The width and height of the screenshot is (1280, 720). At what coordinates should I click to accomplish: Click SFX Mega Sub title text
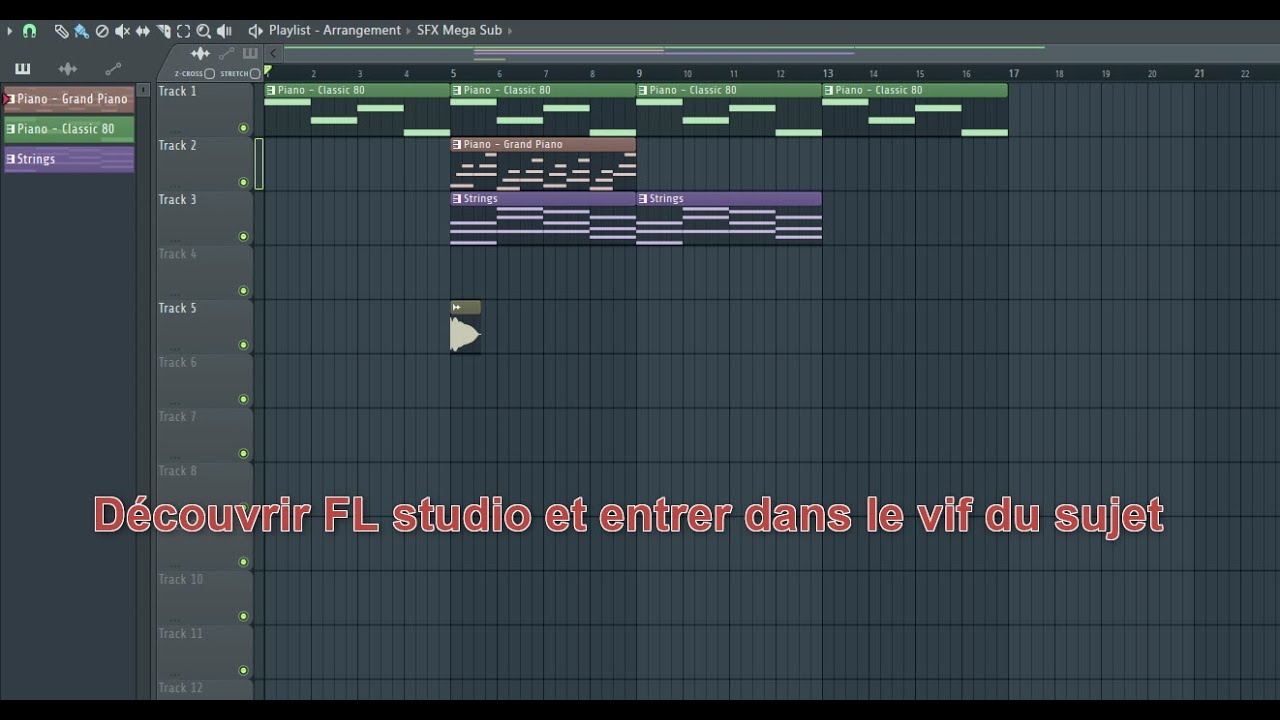[460, 31]
